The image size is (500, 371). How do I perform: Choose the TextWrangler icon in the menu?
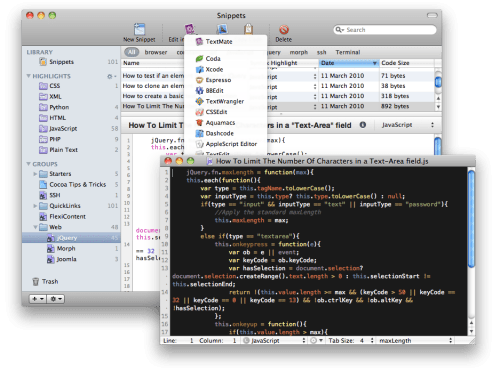coord(199,101)
